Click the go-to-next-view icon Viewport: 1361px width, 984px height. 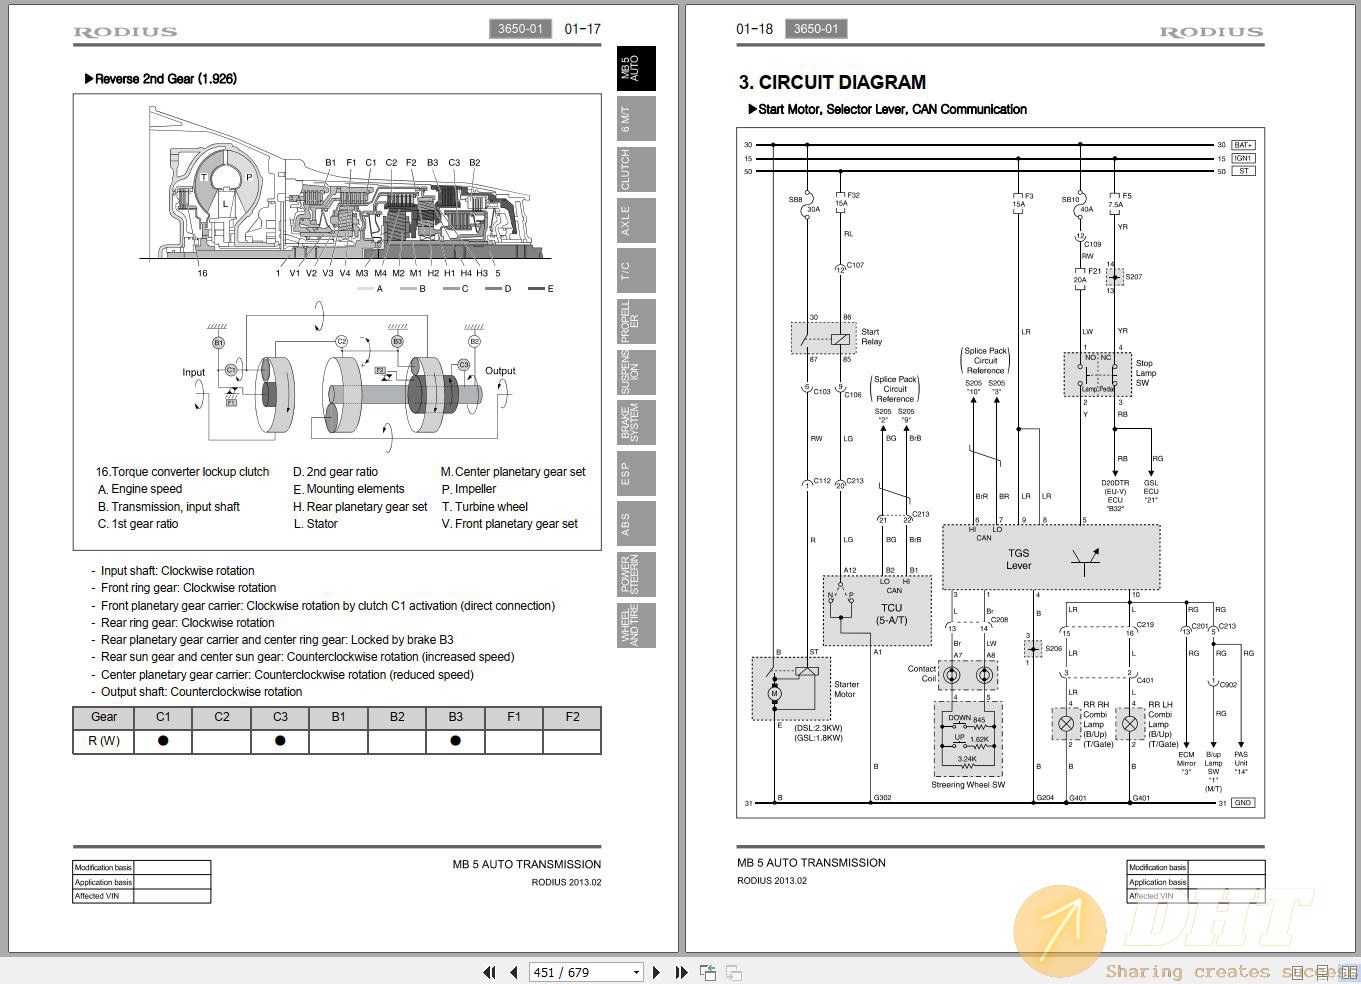coord(734,972)
